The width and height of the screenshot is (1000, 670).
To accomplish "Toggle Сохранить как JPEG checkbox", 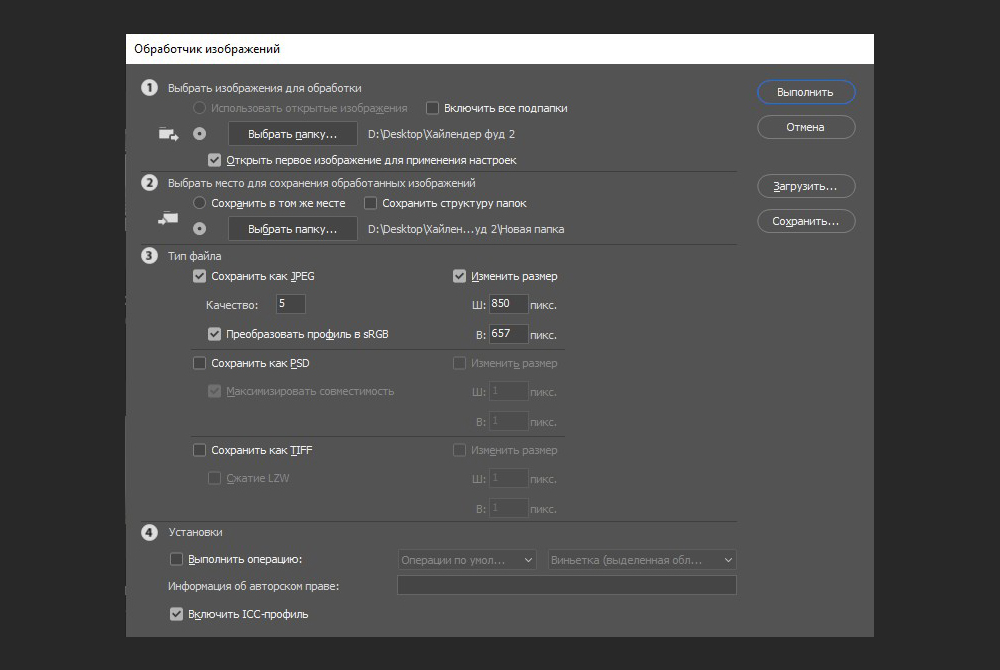I will pyautogui.click(x=200, y=276).
